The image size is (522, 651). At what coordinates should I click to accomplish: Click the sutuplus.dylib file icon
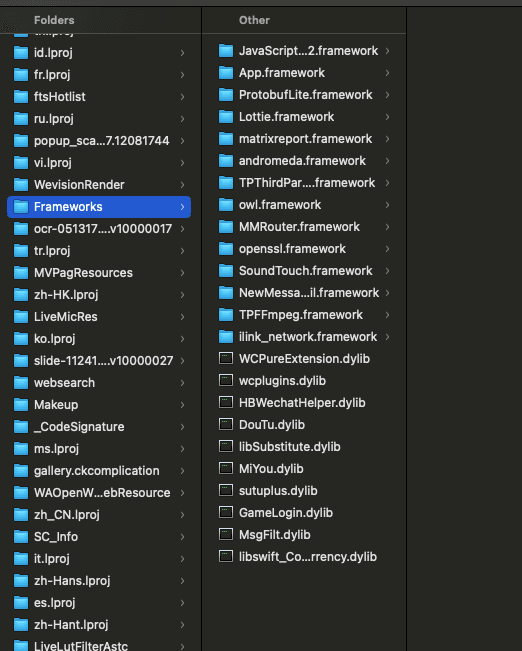226,490
